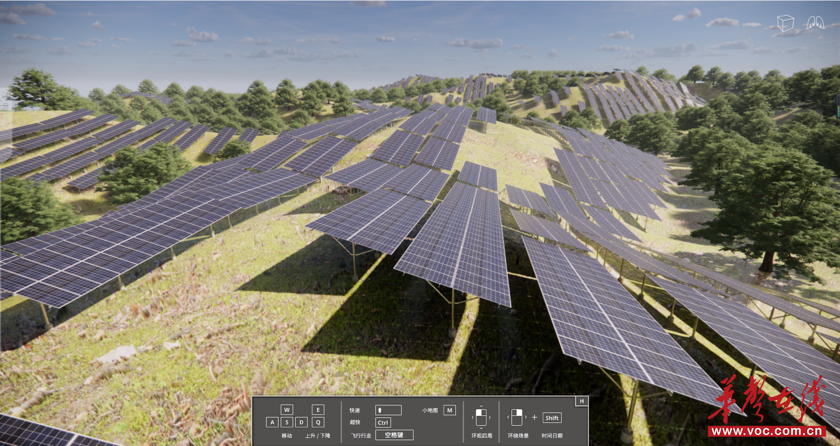
Task: Click the Shift key above 时间日期
Action: [552, 418]
